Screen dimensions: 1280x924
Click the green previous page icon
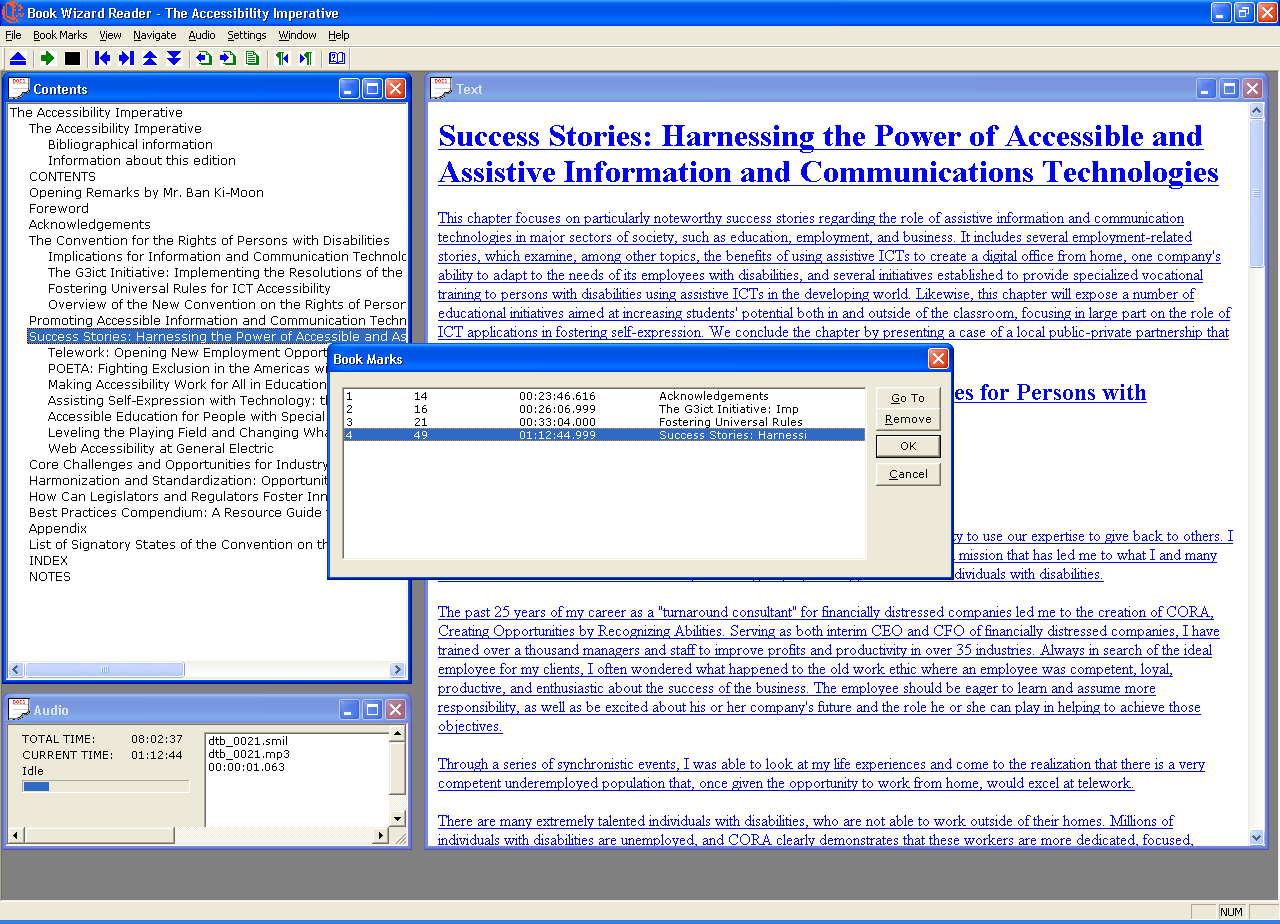[x=204, y=59]
